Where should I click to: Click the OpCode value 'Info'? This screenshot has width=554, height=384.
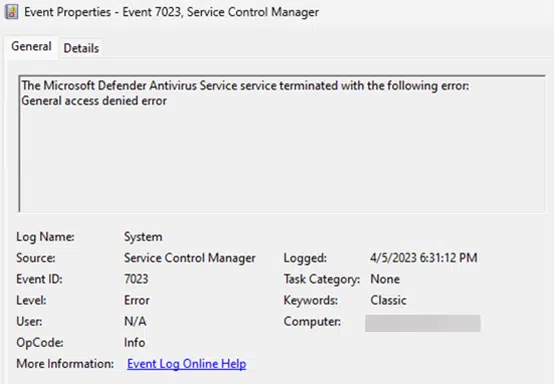click(x=134, y=343)
